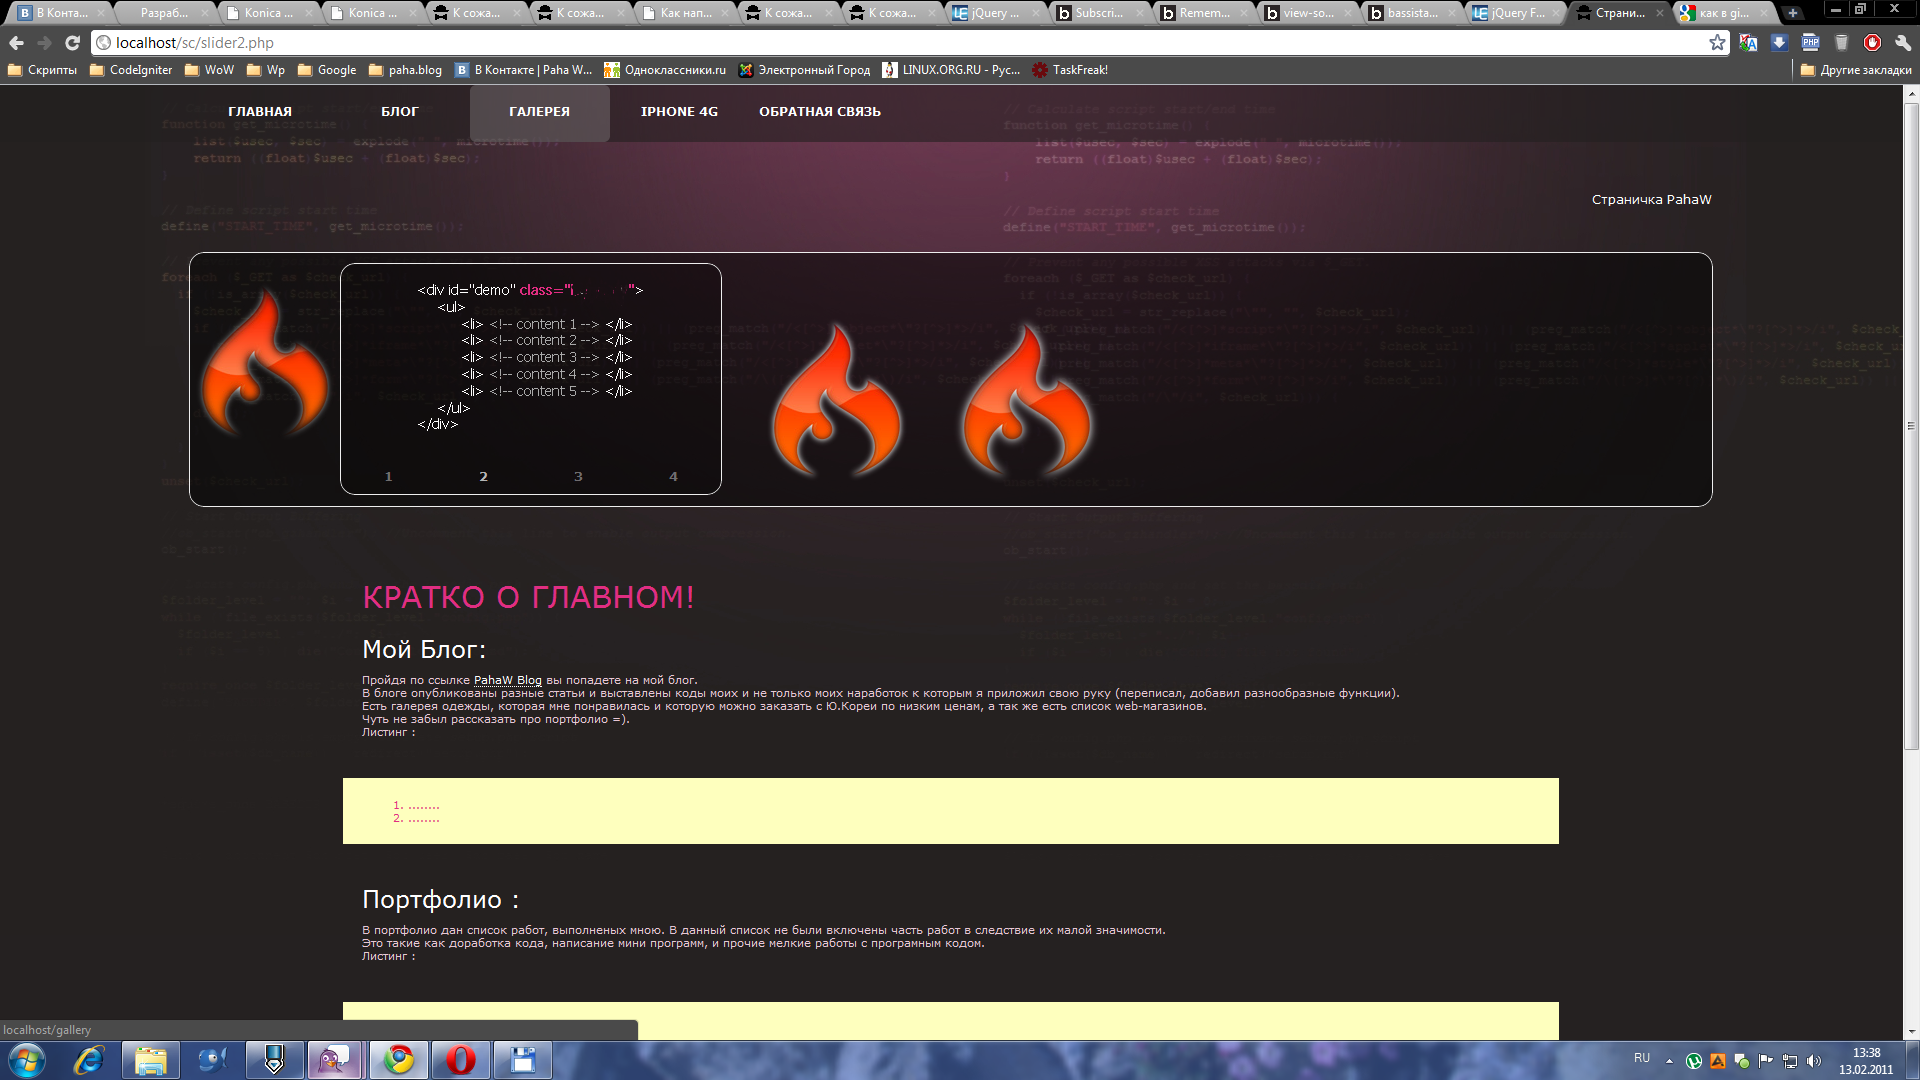
Task: Go forward with the browser forward arrow
Action: point(44,43)
